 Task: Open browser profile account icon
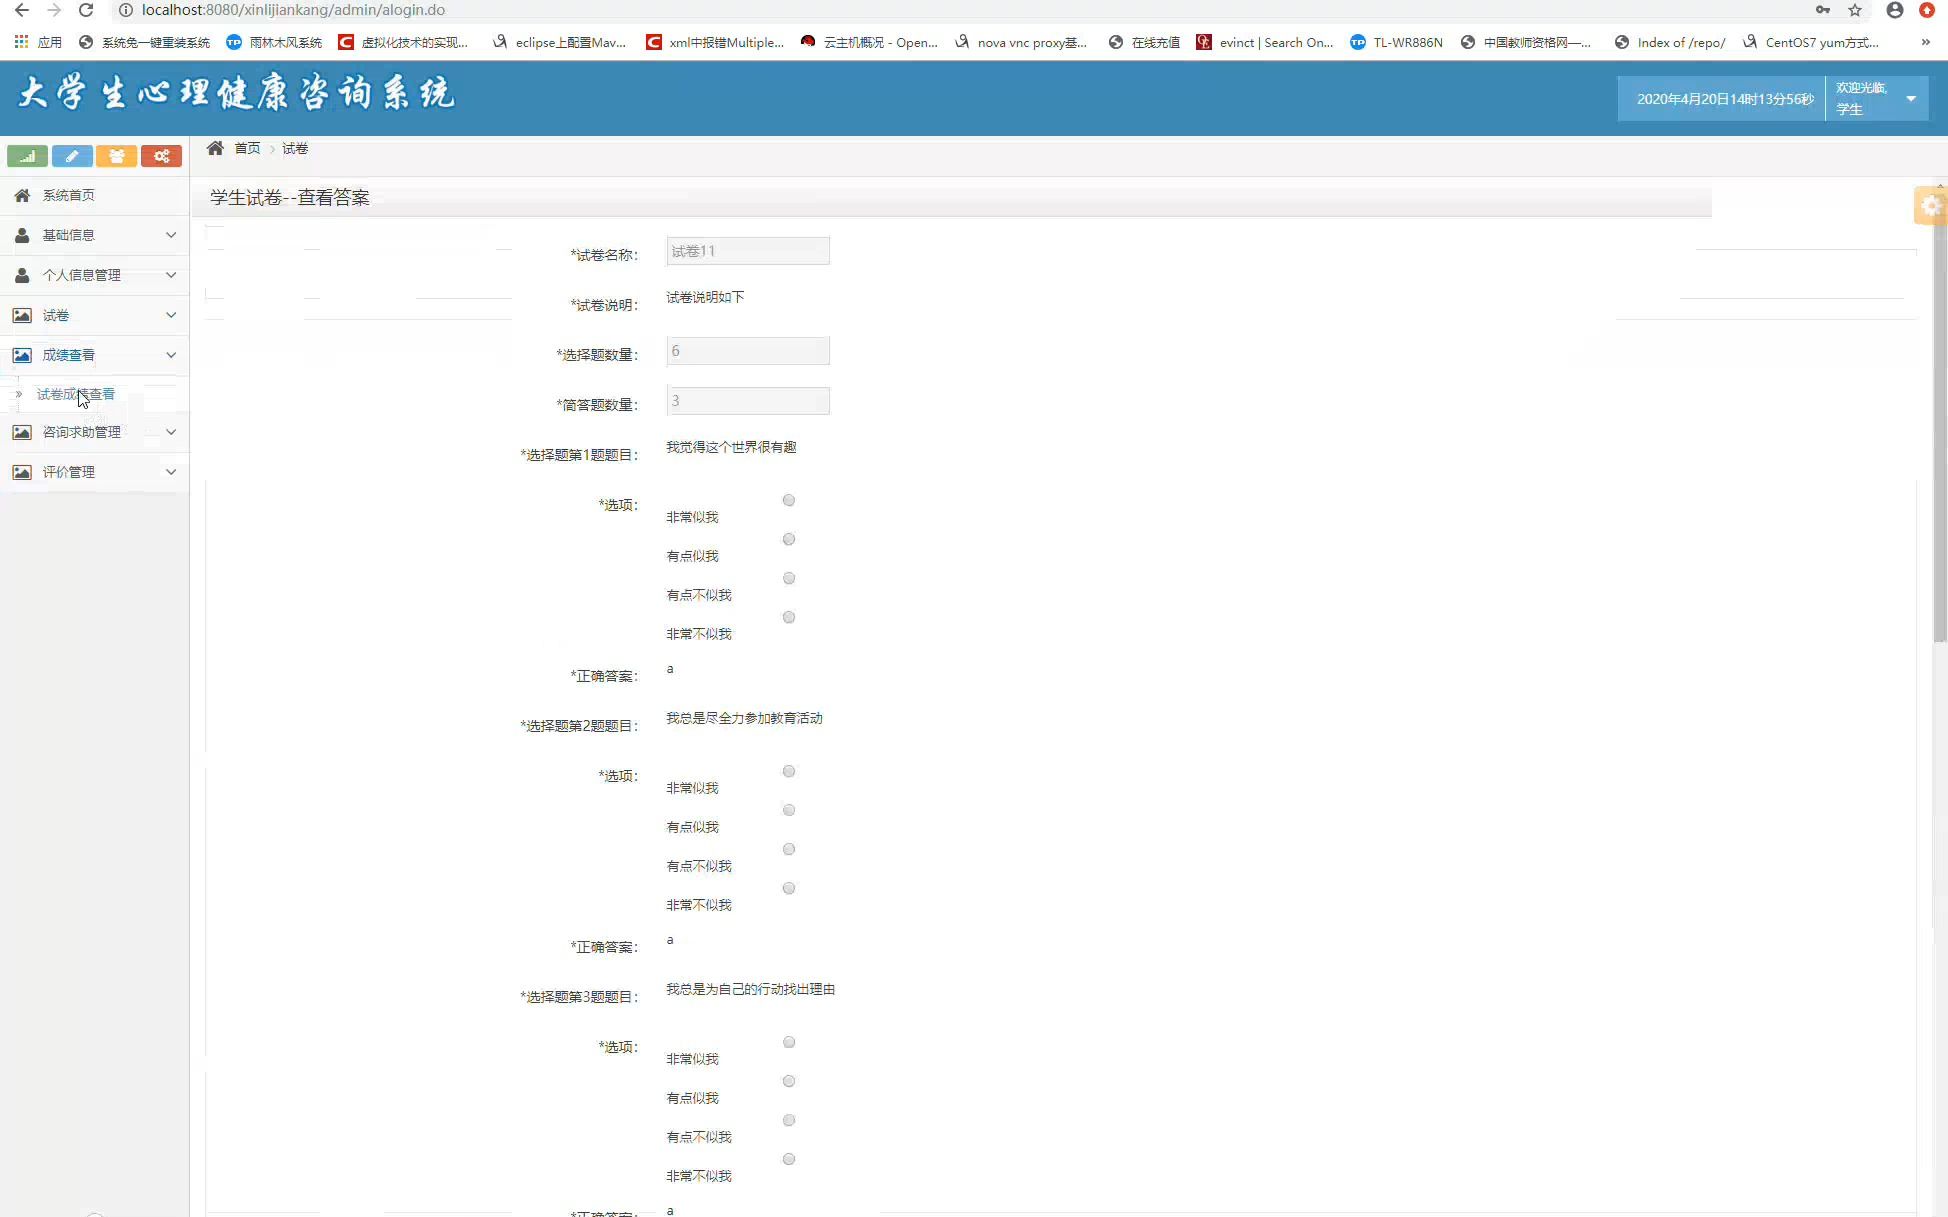click(x=1894, y=10)
